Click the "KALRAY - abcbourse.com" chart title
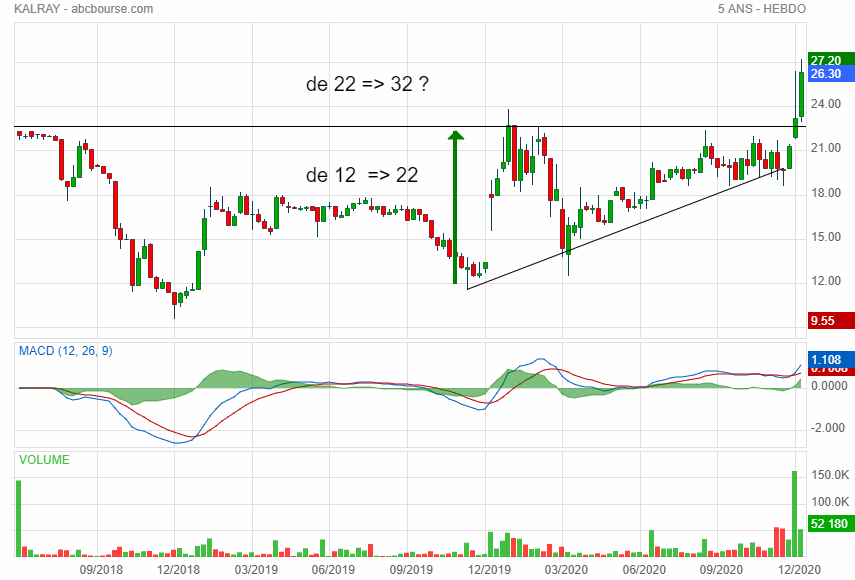The width and height of the screenshot is (855, 580). coord(83,9)
